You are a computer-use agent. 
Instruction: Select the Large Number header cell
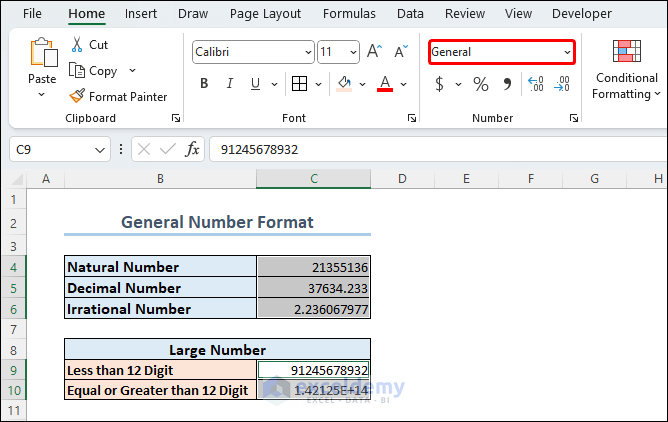click(x=217, y=350)
